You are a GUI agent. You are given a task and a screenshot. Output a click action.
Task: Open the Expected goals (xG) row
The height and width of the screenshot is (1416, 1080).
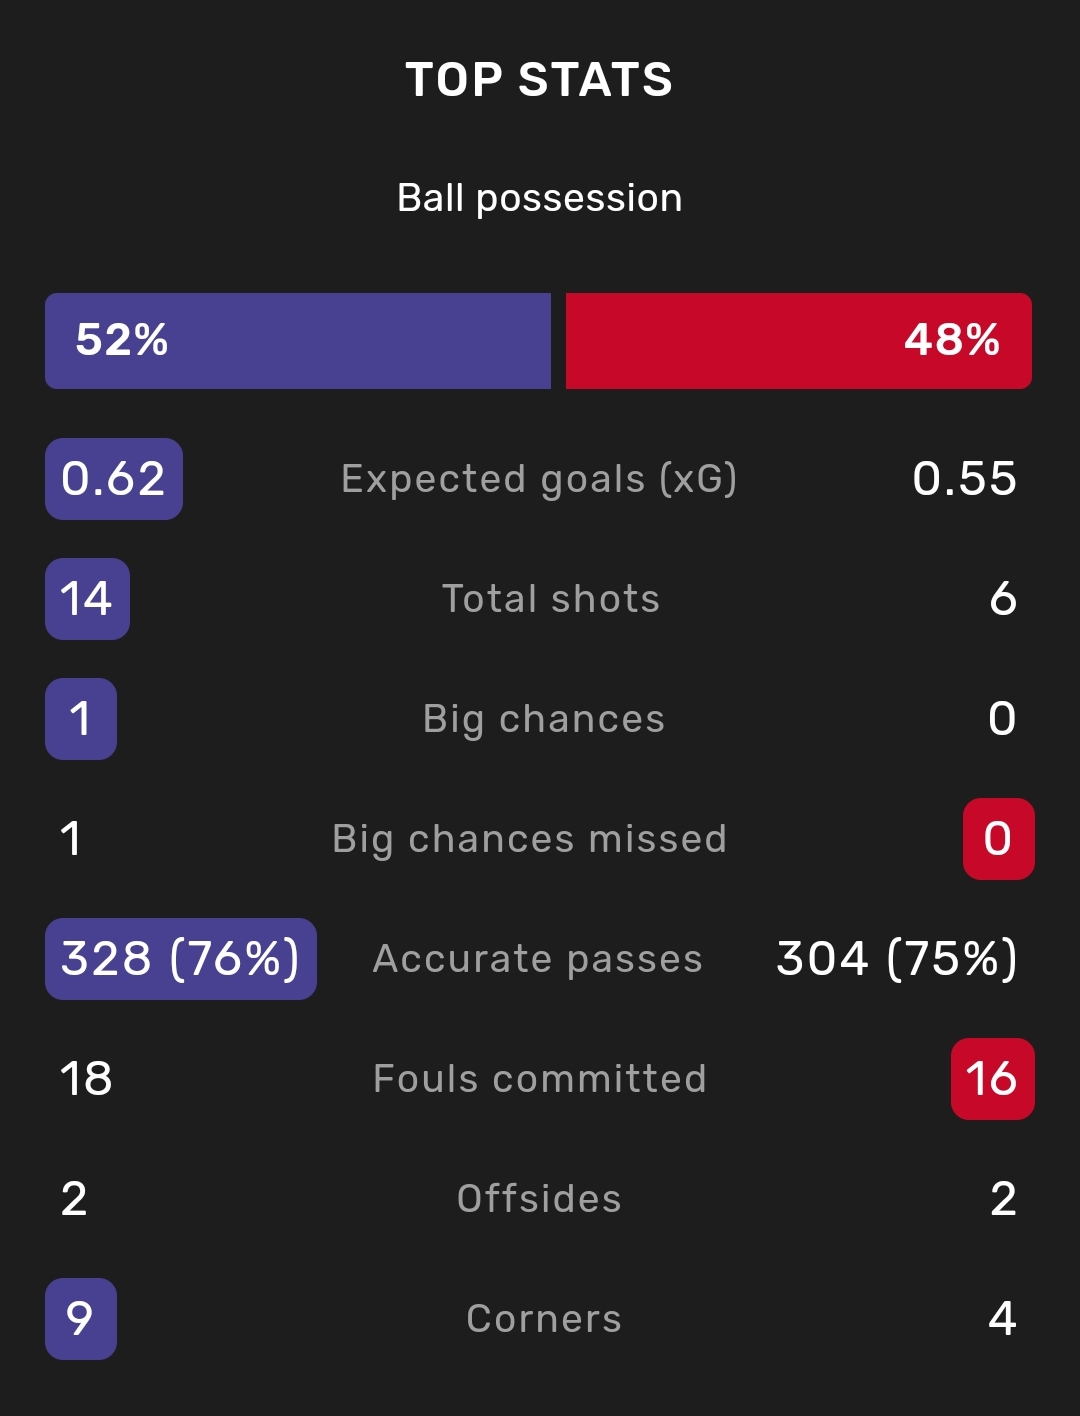pyautogui.click(x=539, y=479)
